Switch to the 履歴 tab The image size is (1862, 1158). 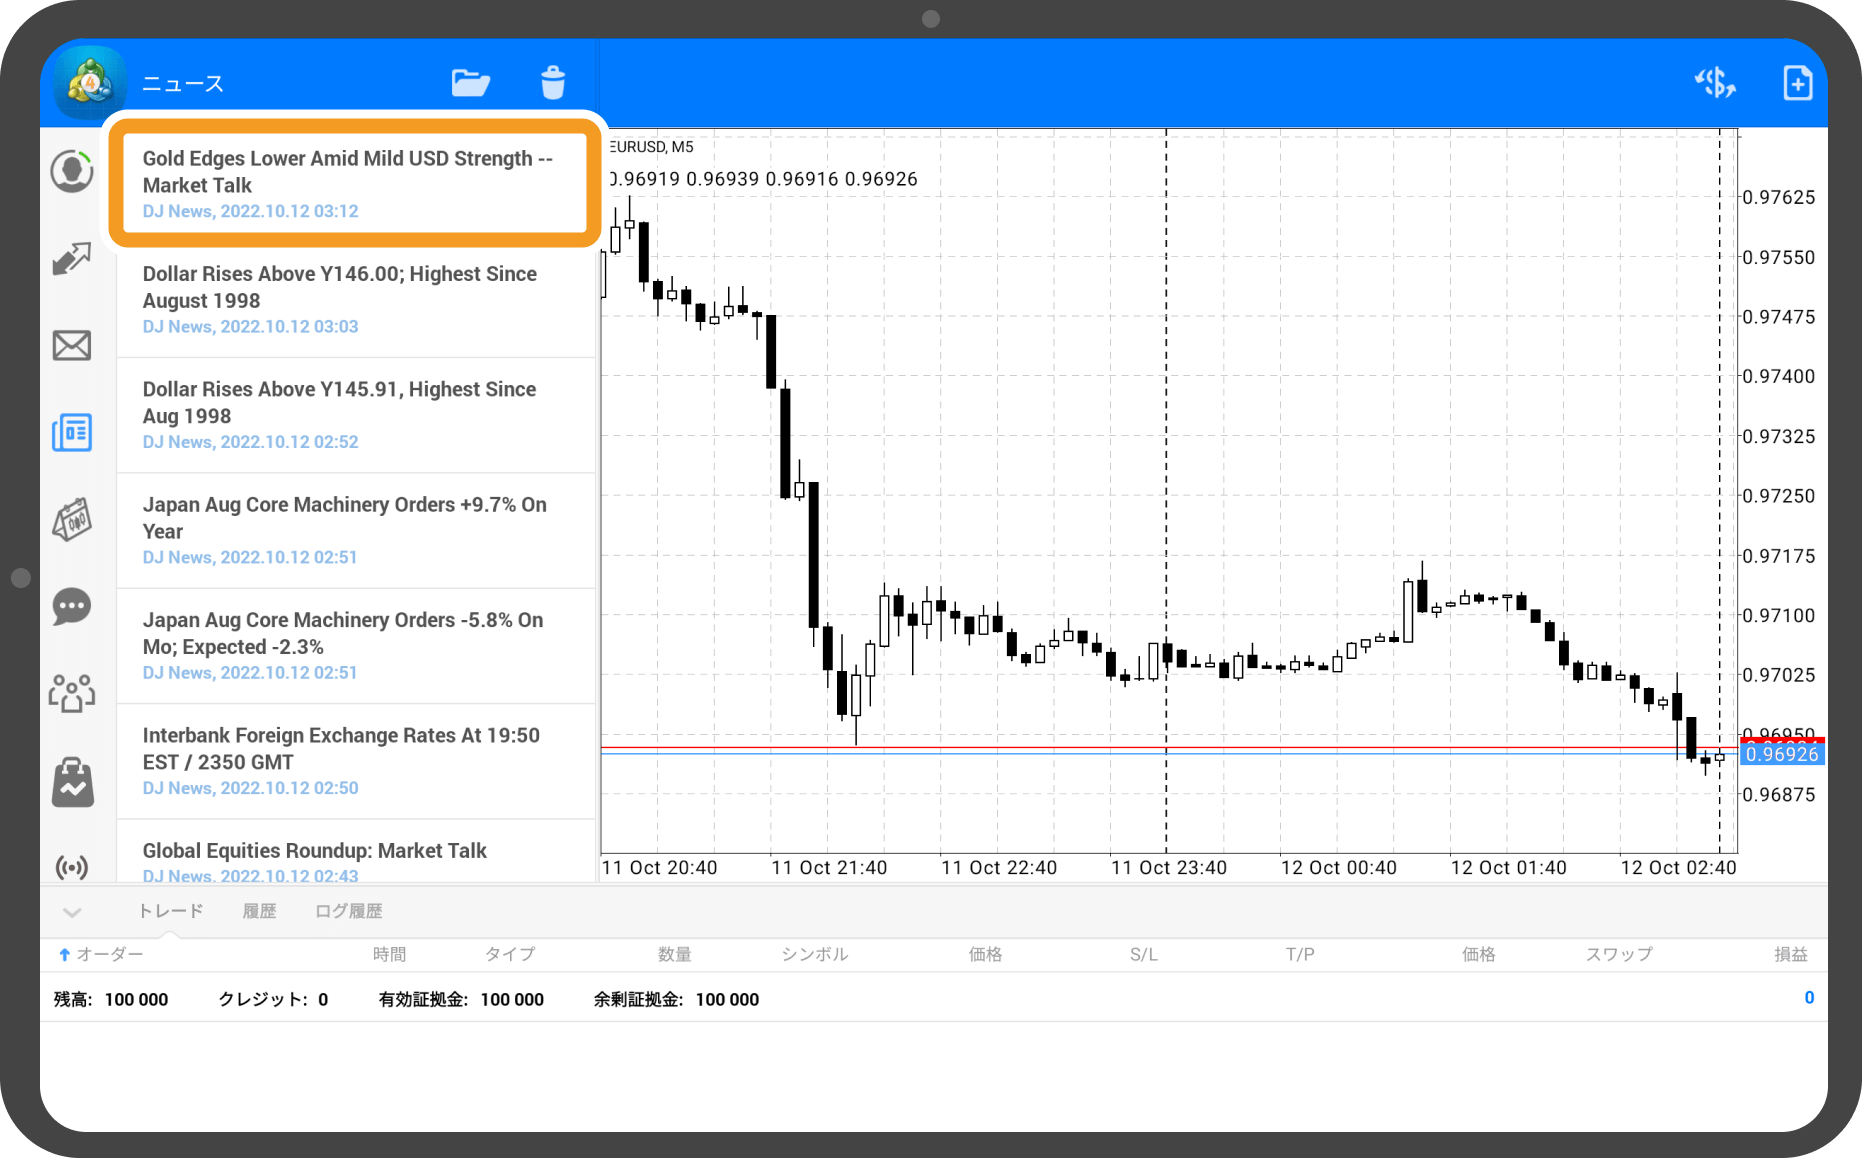click(259, 911)
